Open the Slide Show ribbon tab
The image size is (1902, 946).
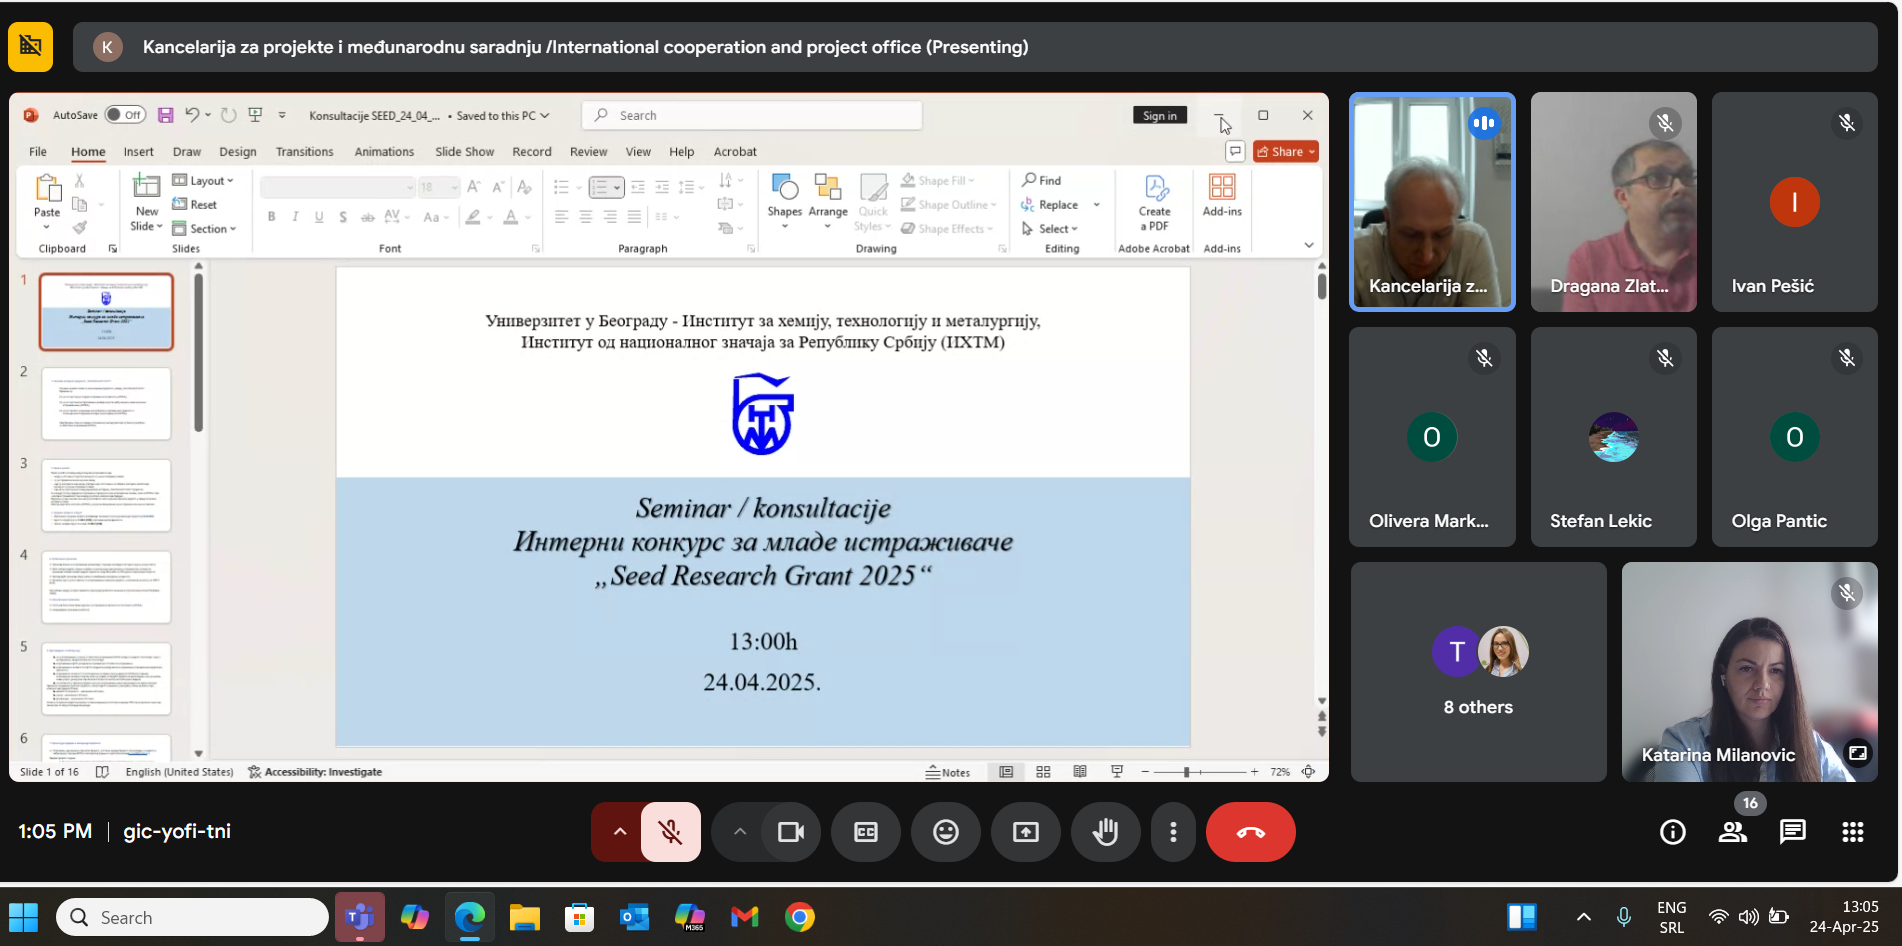click(x=464, y=152)
